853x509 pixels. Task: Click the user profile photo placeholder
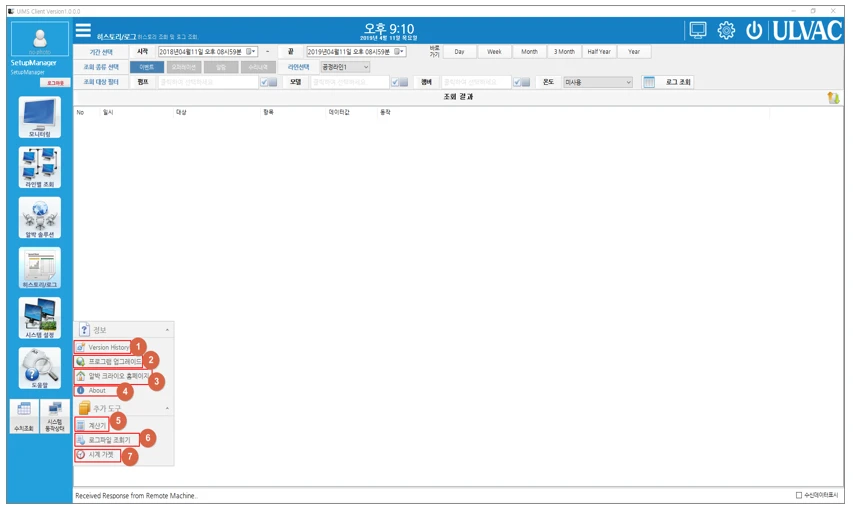[40, 39]
